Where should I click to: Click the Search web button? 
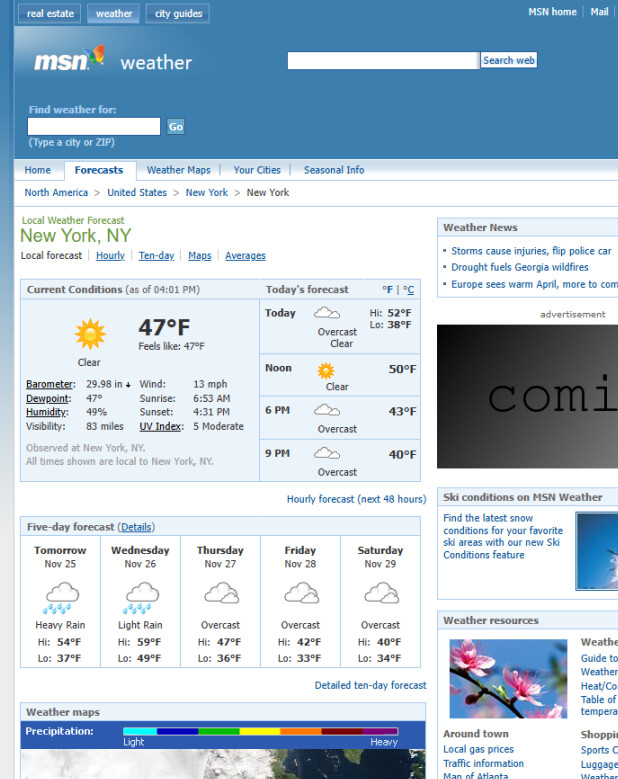point(509,60)
